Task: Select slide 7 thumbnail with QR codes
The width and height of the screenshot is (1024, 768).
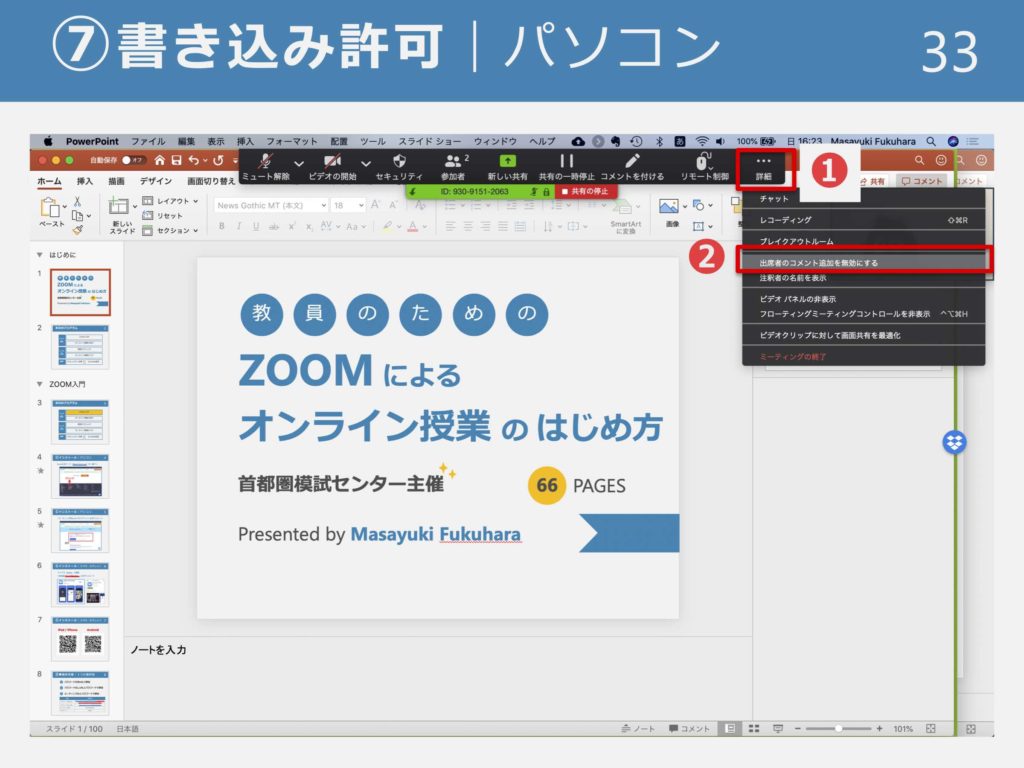Action: click(x=80, y=639)
